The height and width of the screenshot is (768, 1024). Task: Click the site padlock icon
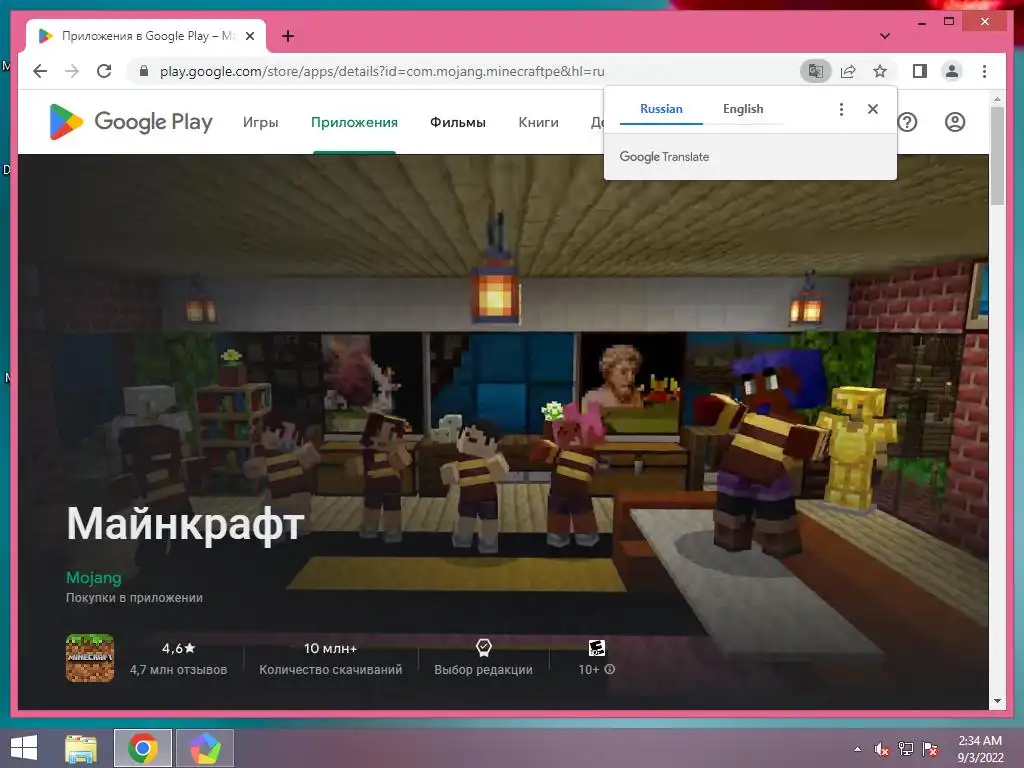144,71
